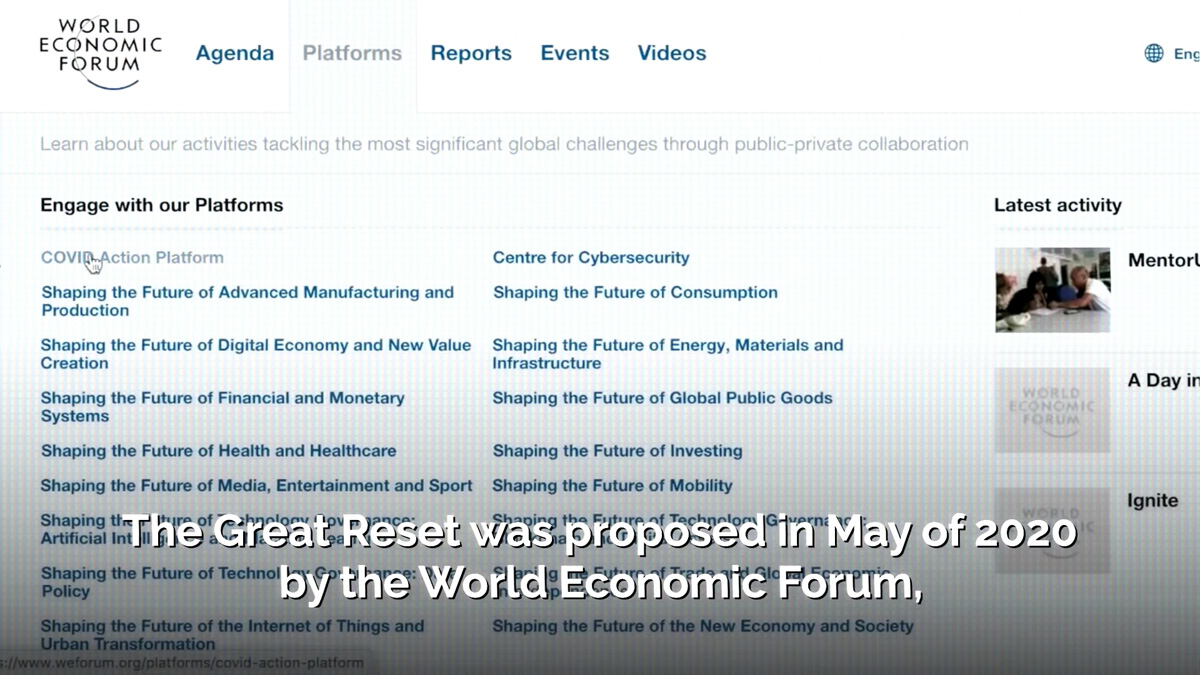
Task: Open Shaping the Future of Advanced Manufacturing and Production
Action: click(247, 301)
